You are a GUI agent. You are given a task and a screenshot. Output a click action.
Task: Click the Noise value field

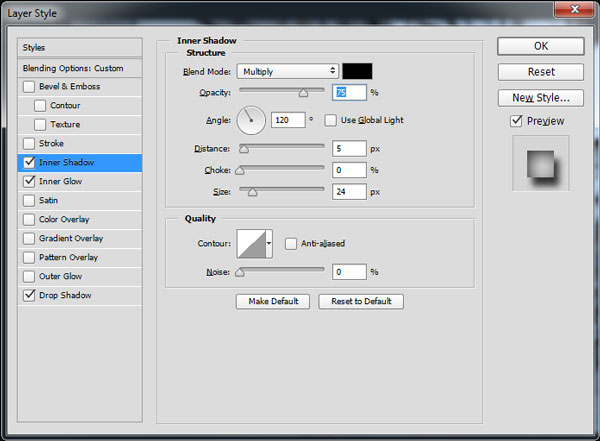pos(349,272)
